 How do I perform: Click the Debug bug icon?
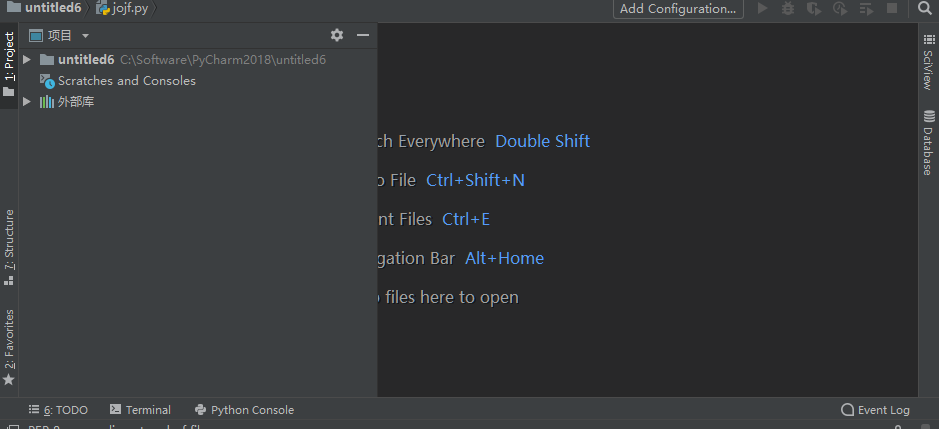789,9
